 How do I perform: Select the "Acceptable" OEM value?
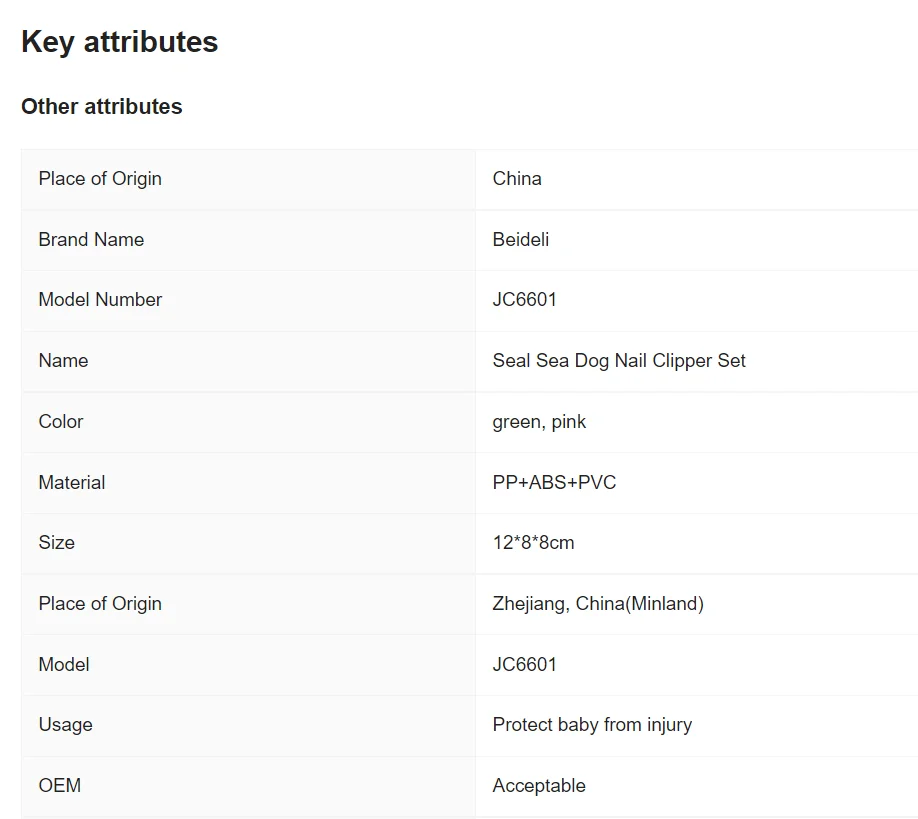tap(539, 786)
